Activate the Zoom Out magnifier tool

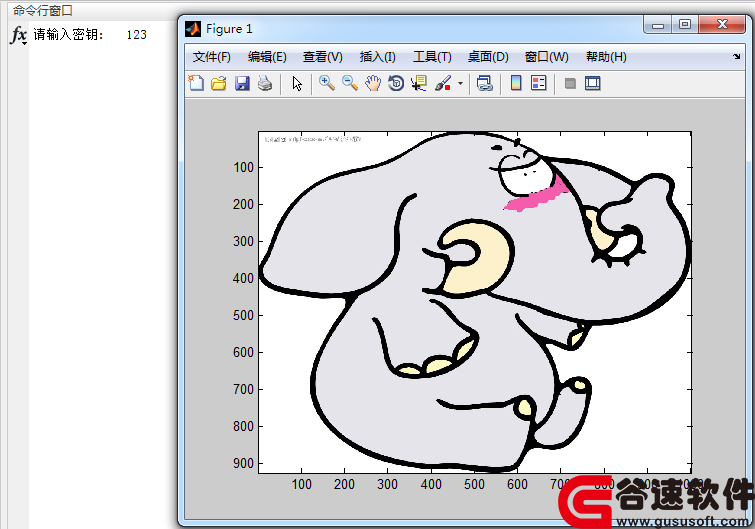click(350, 83)
